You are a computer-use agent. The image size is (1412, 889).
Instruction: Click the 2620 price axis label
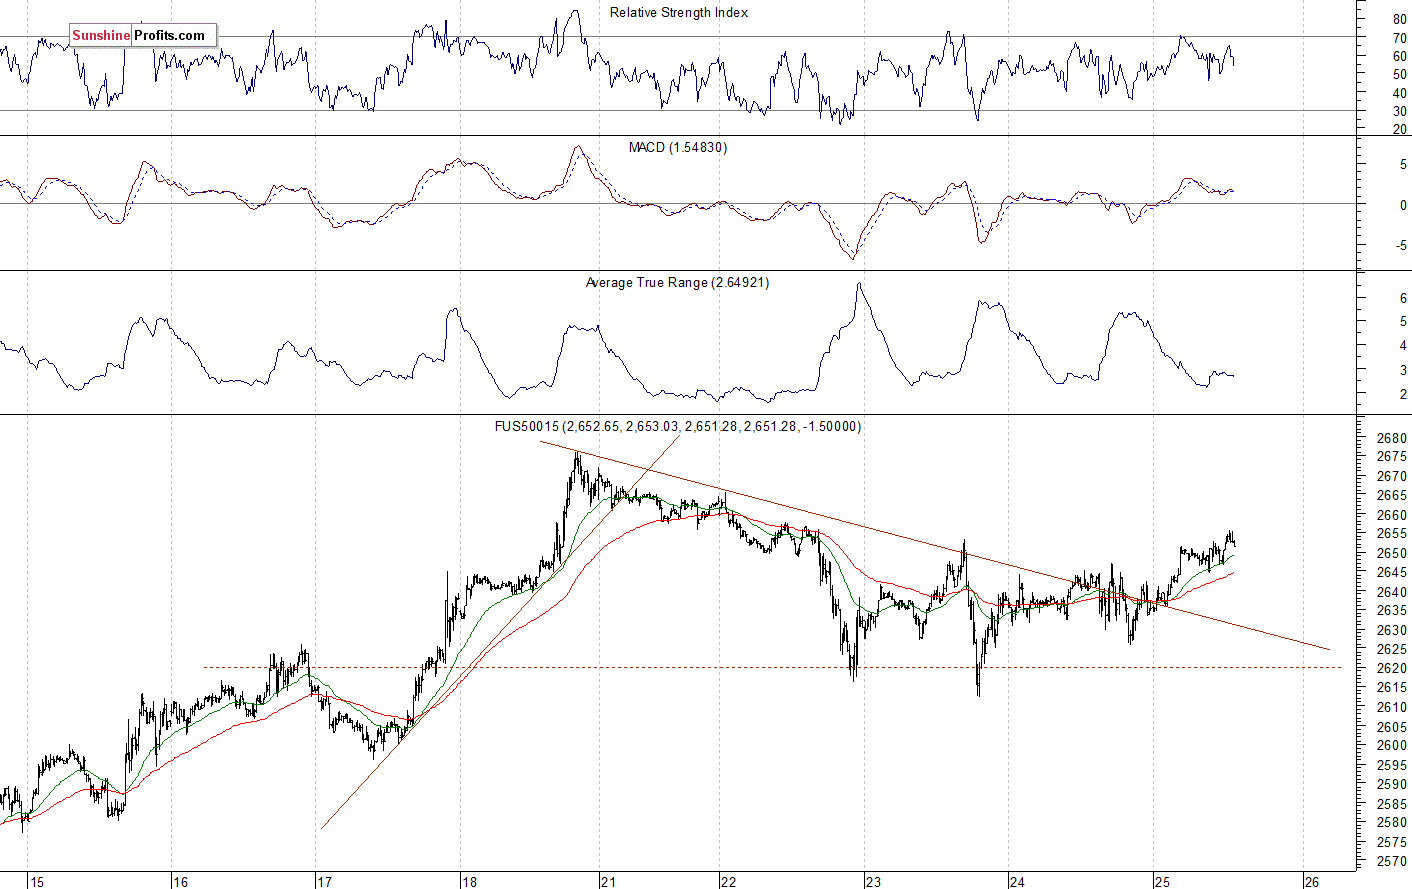(x=1392, y=668)
